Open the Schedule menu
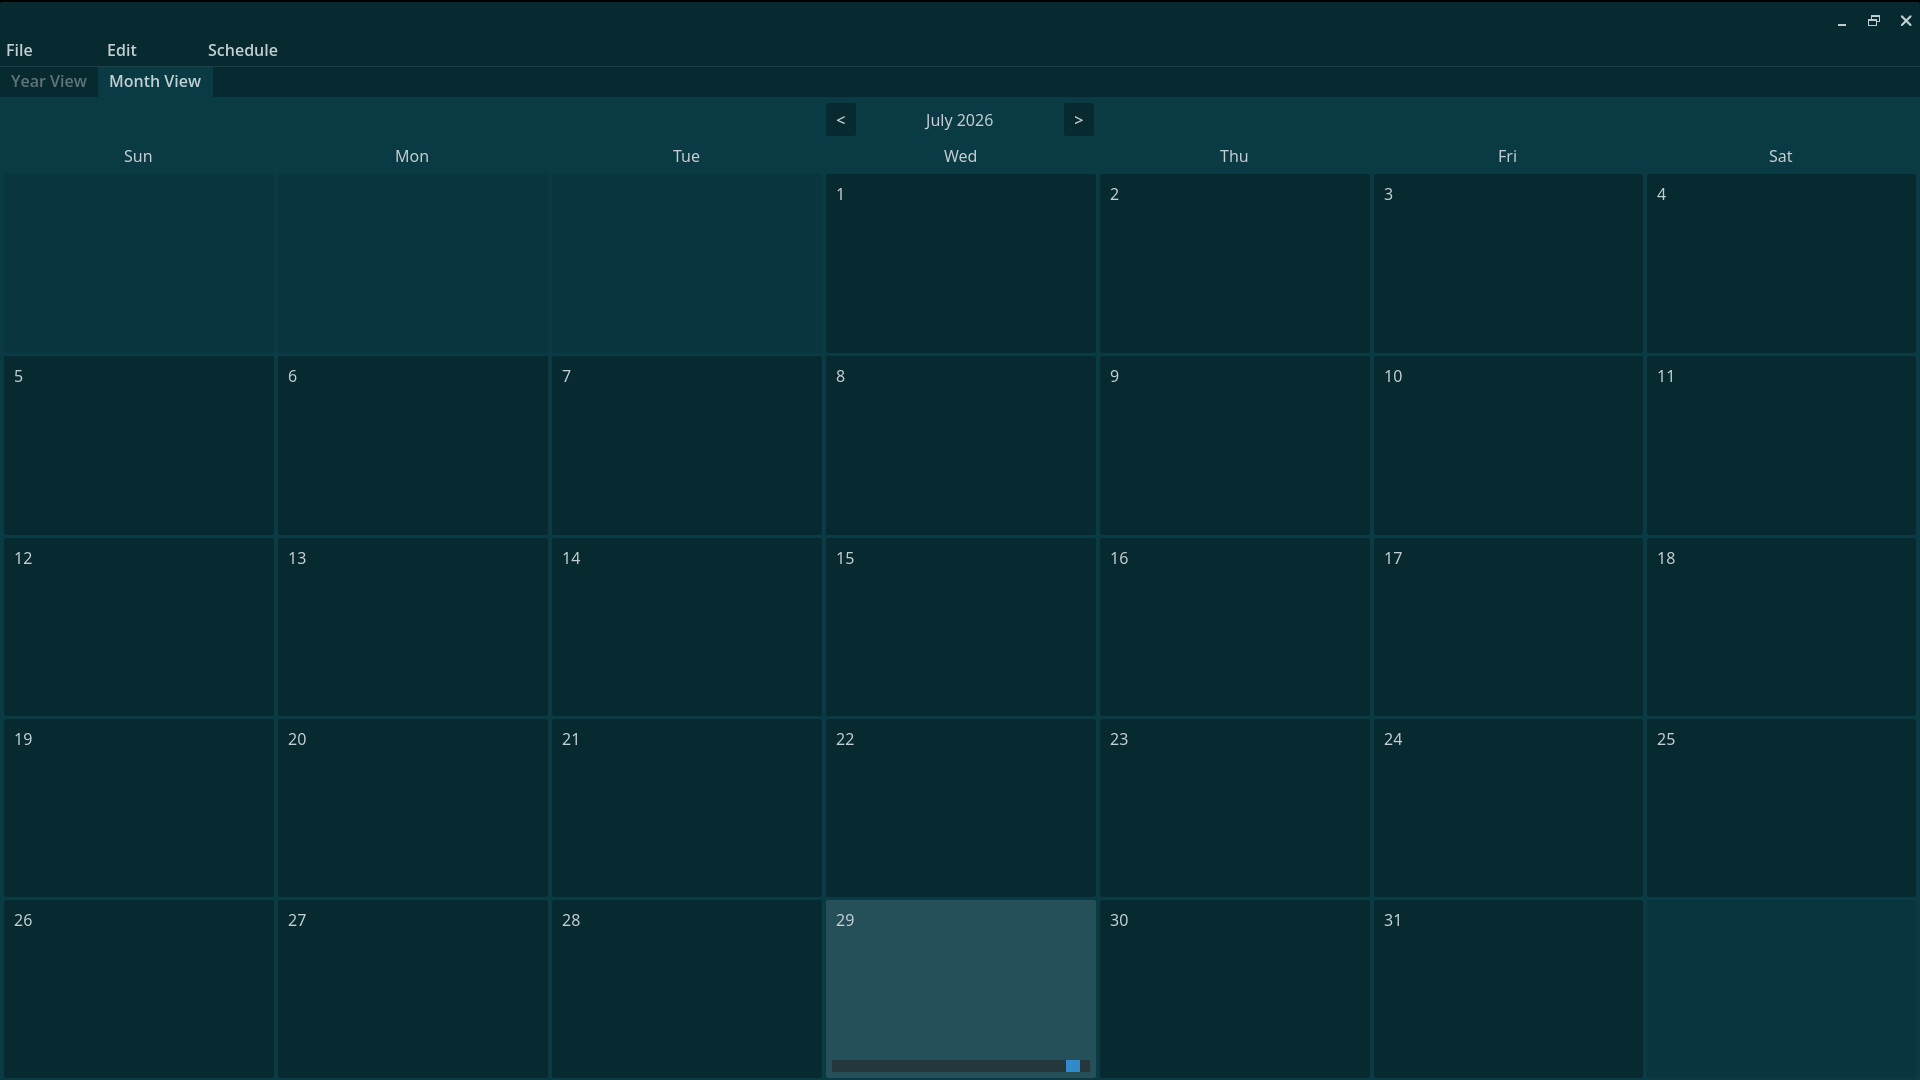Image resolution: width=1920 pixels, height=1080 pixels. (x=243, y=50)
